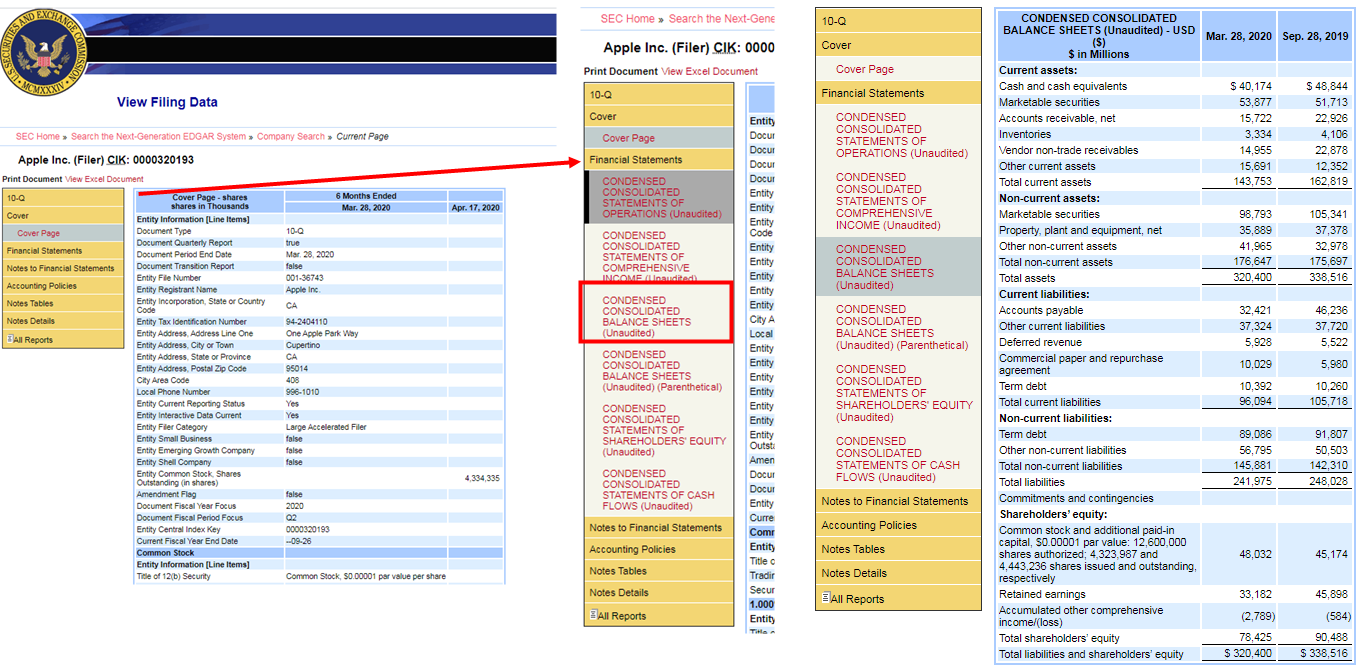Screen dimensions: 1361x670
Task: Click Large Accelerated Filer cell
Action: [326, 427]
